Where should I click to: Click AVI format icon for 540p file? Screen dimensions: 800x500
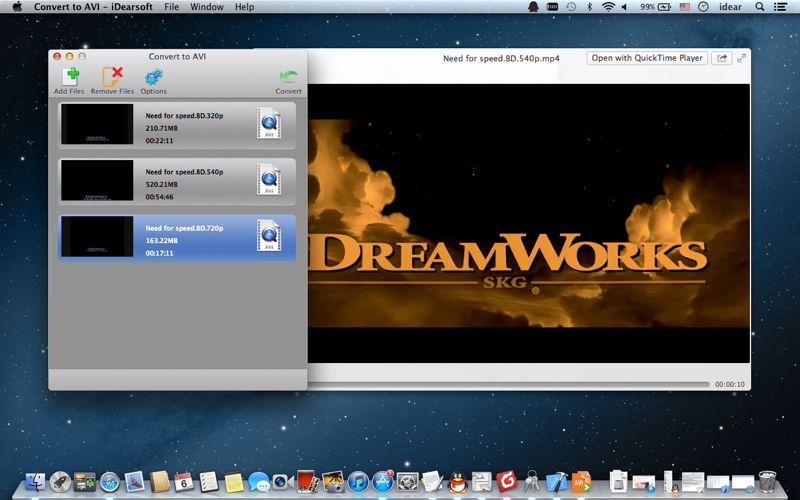tap(268, 180)
